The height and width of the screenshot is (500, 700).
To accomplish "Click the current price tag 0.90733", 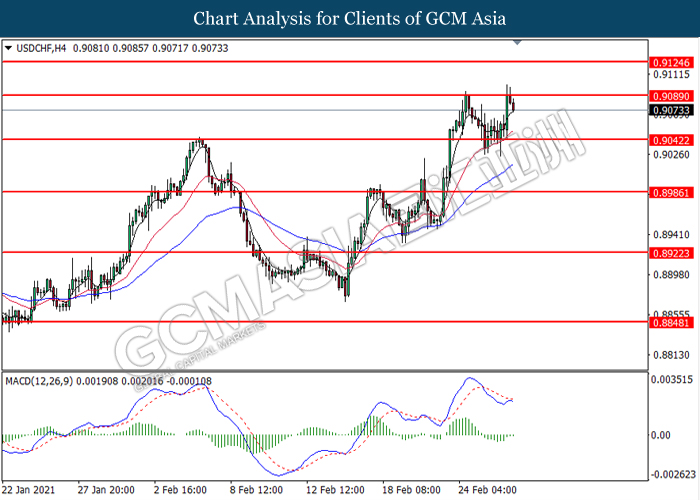I will tap(671, 110).
